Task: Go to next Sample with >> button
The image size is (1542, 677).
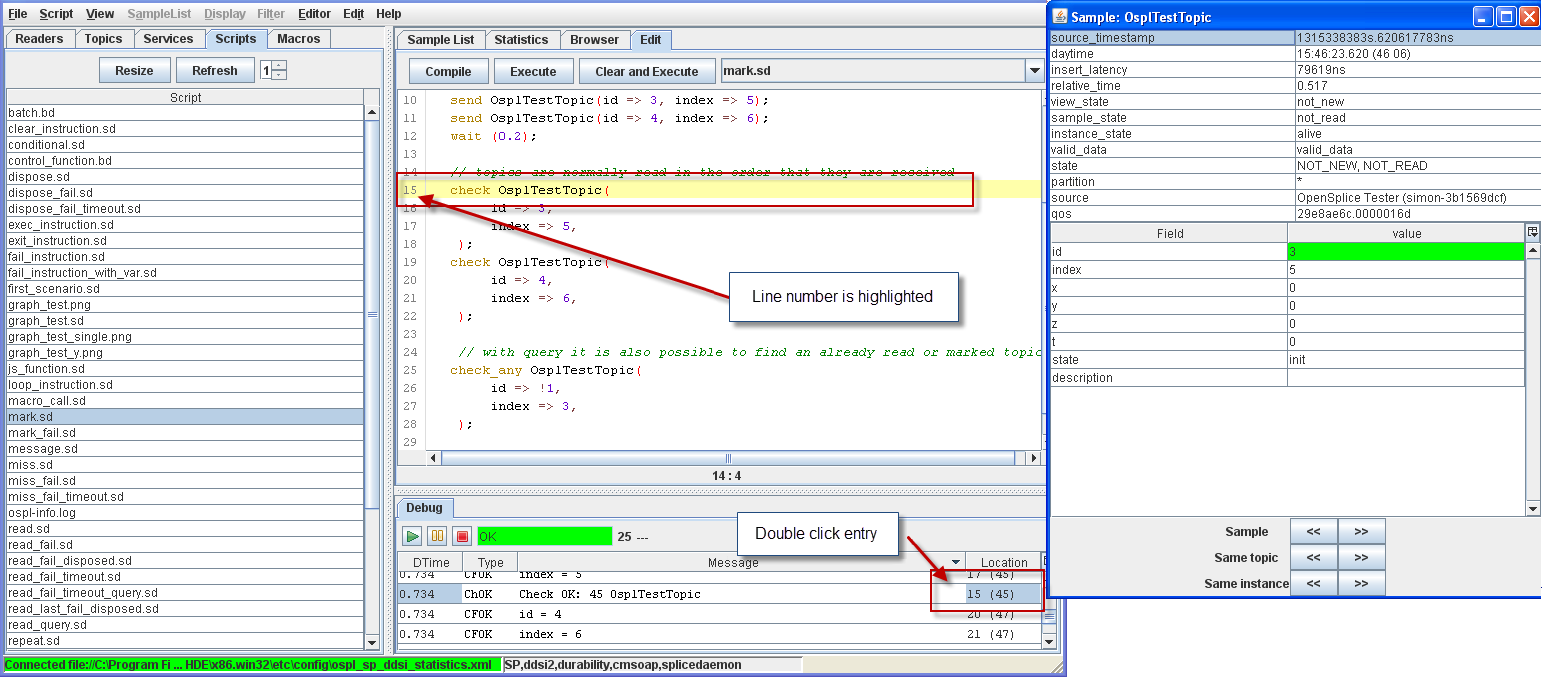Action: [1361, 532]
